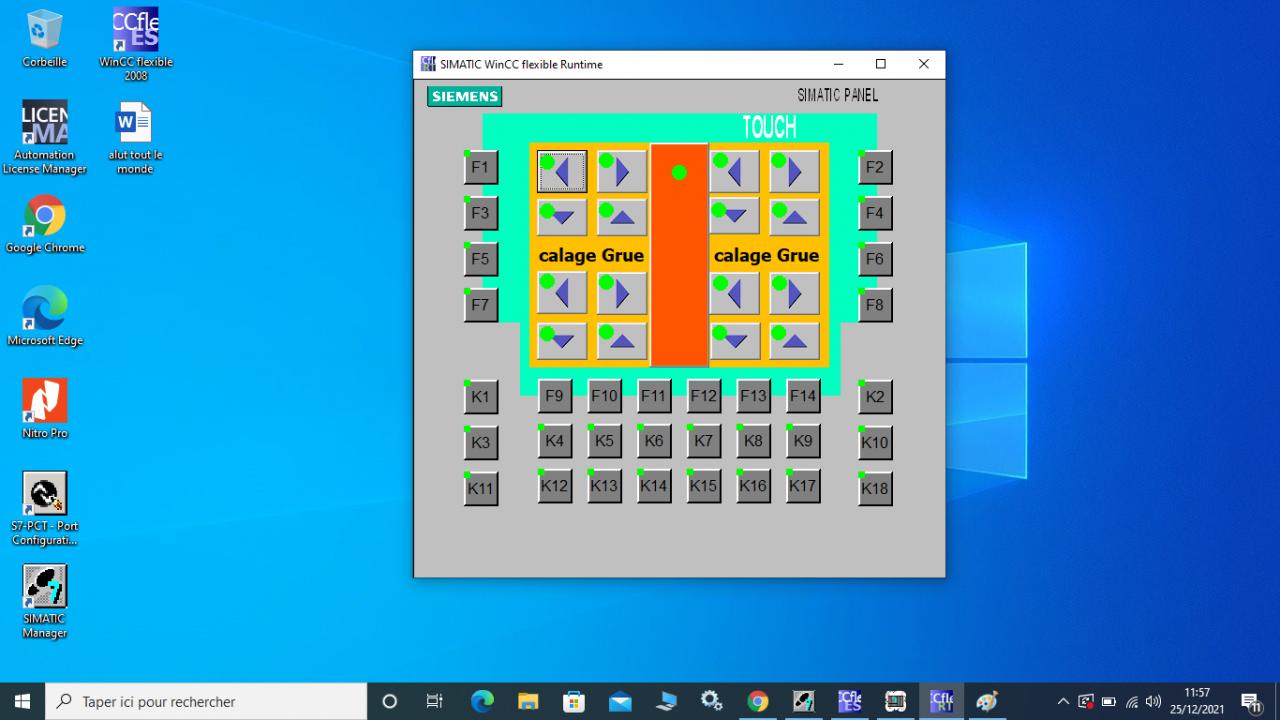The width and height of the screenshot is (1280, 720).
Task: Select the Nitro Pro desktop icon
Action: click(45, 410)
